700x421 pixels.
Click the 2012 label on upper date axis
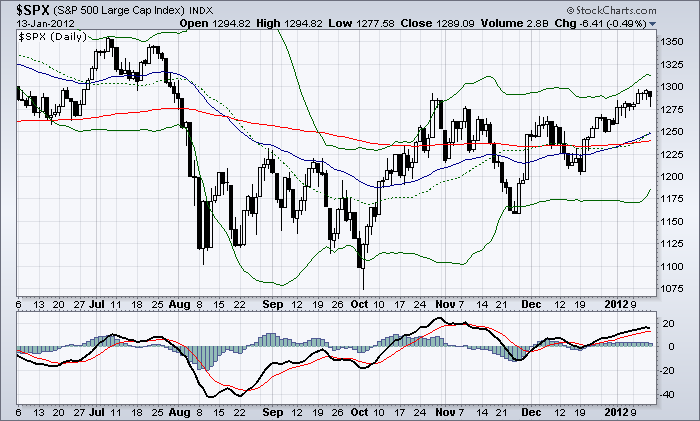click(617, 304)
